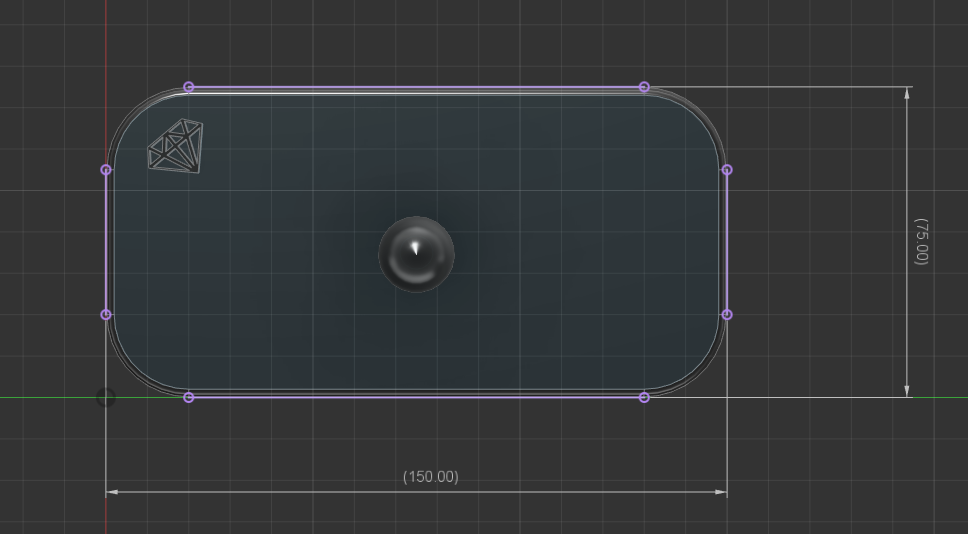Click the diamond wireframe emblem on the plate

(175, 146)
